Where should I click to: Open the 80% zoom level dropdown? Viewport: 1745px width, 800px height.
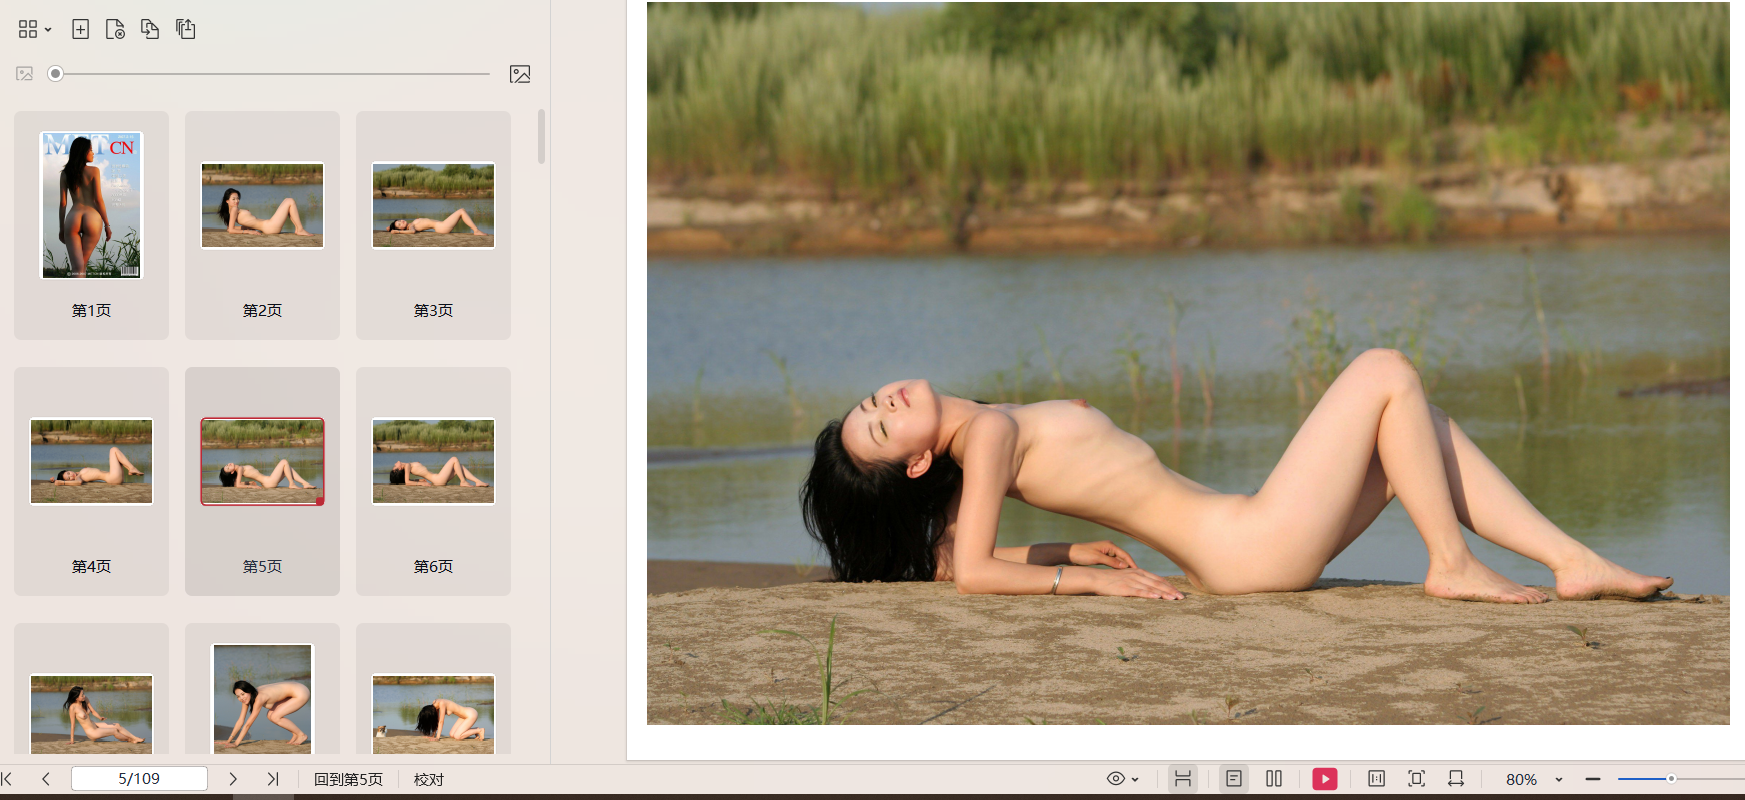click(x=1558, y=779)
